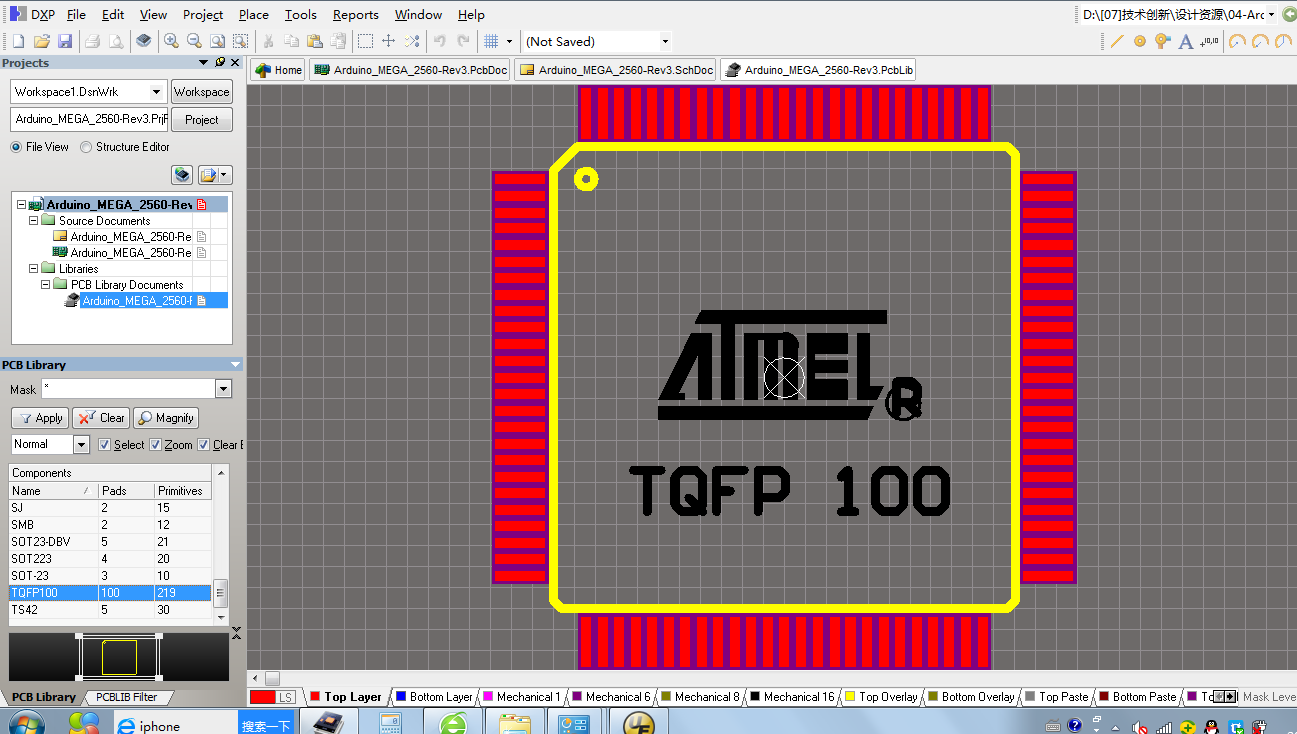Select the Place Pad tool

click(x=1140, y=41)
